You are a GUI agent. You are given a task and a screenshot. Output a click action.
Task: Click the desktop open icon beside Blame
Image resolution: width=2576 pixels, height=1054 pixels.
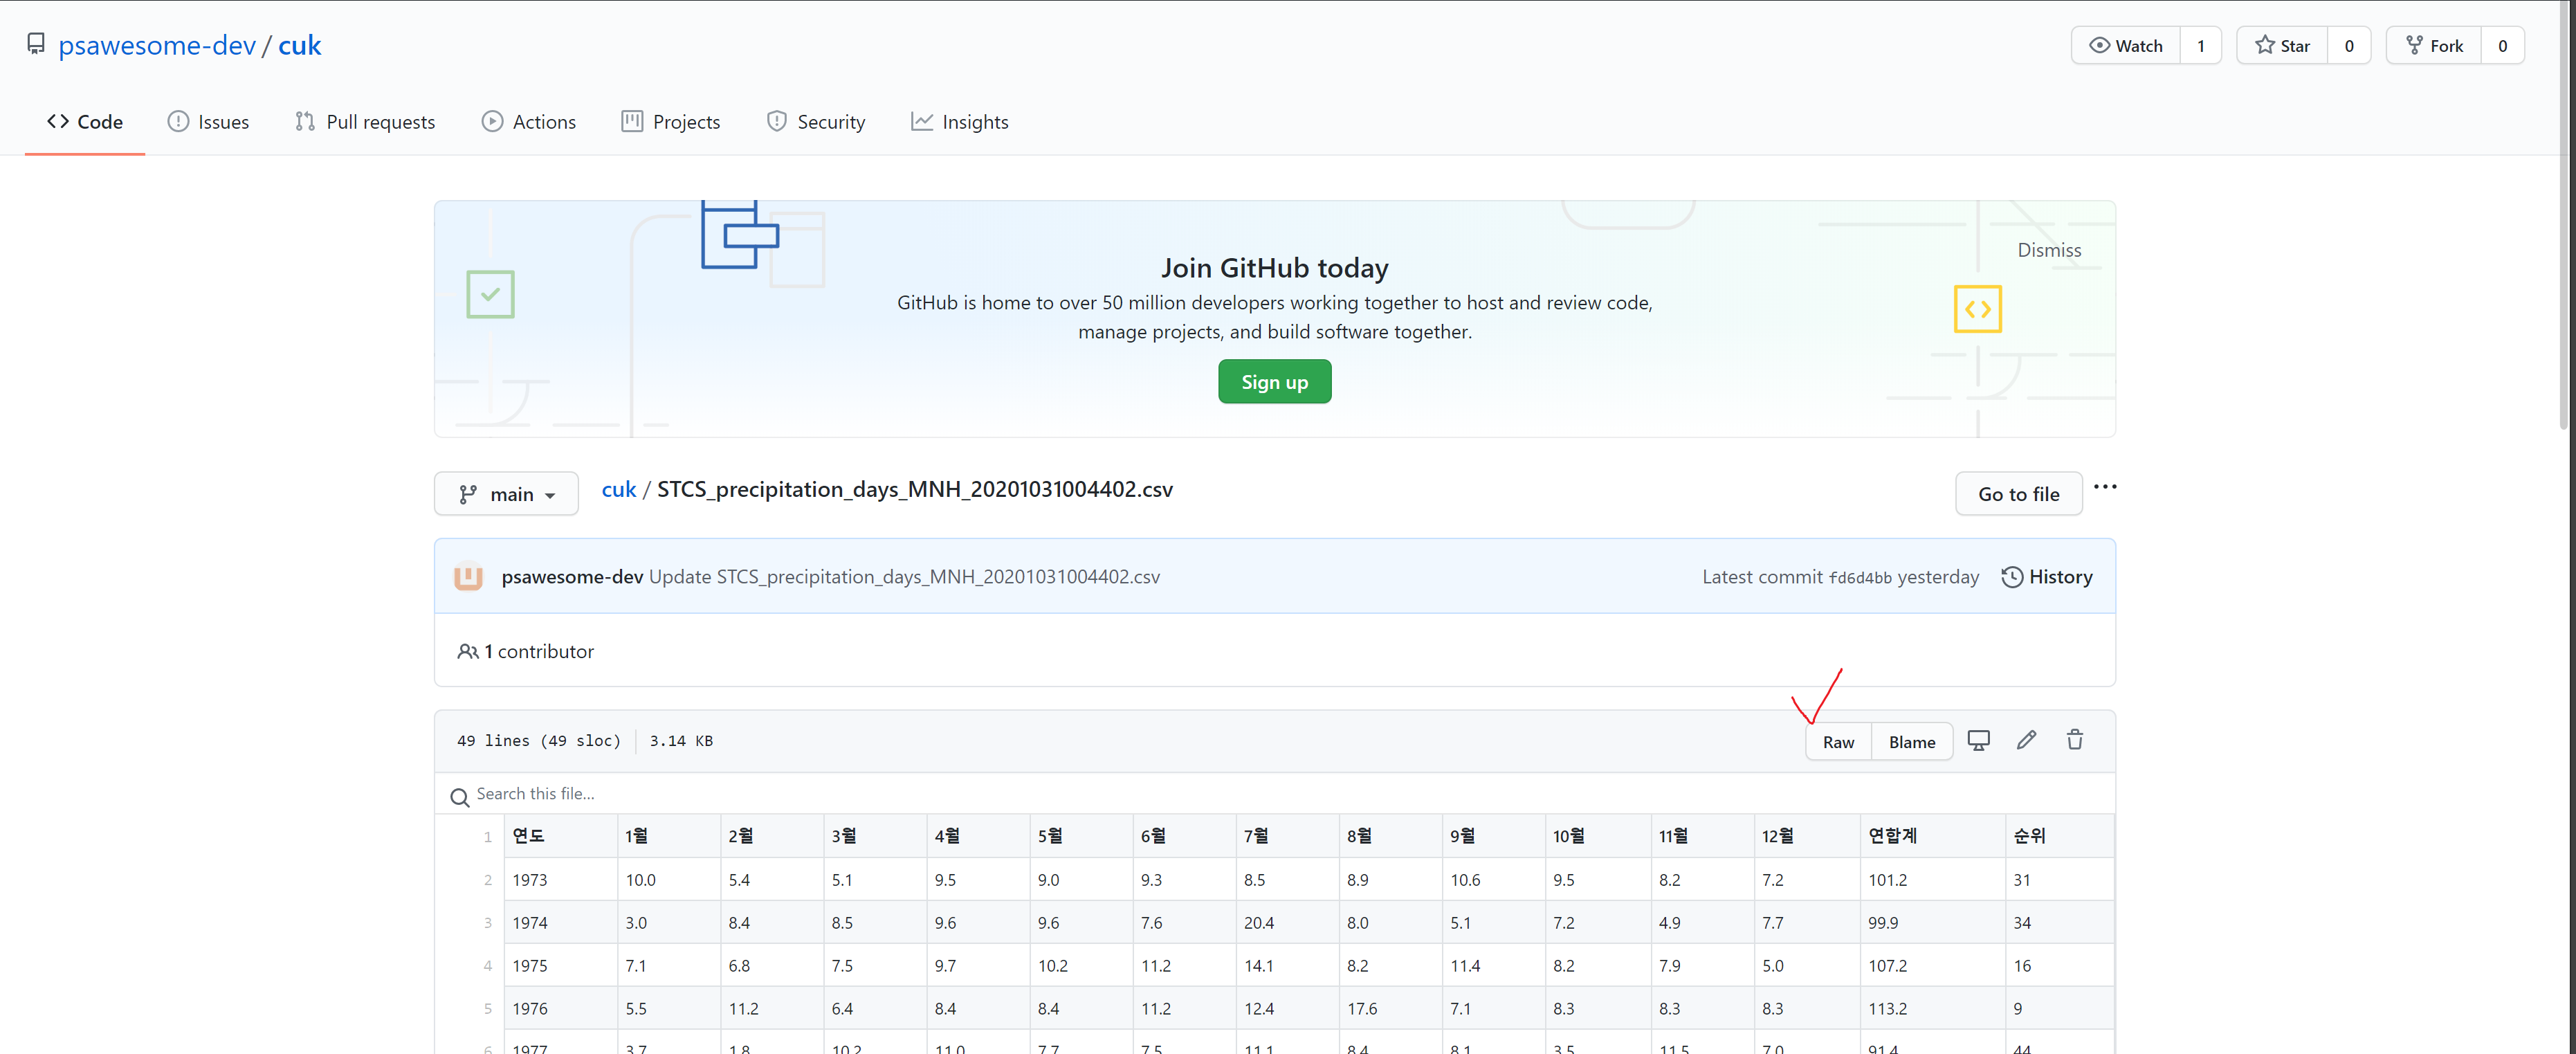1978,740
